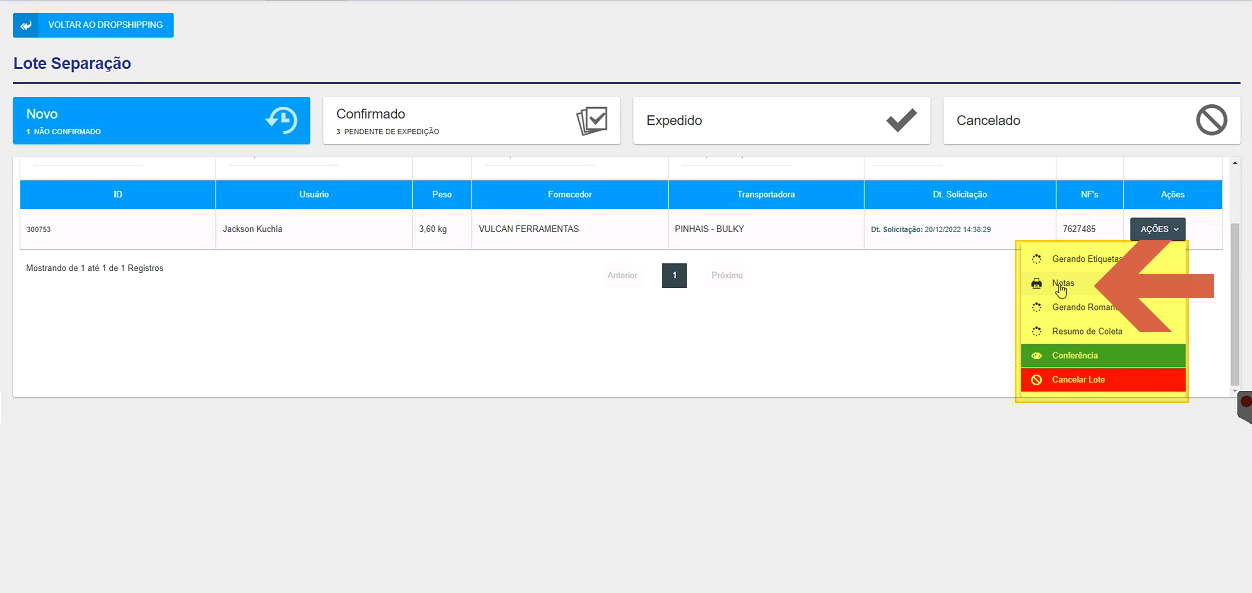Click the eye icon in Conferência entry
This screenshot has width=1252, height=593.
1036,356
